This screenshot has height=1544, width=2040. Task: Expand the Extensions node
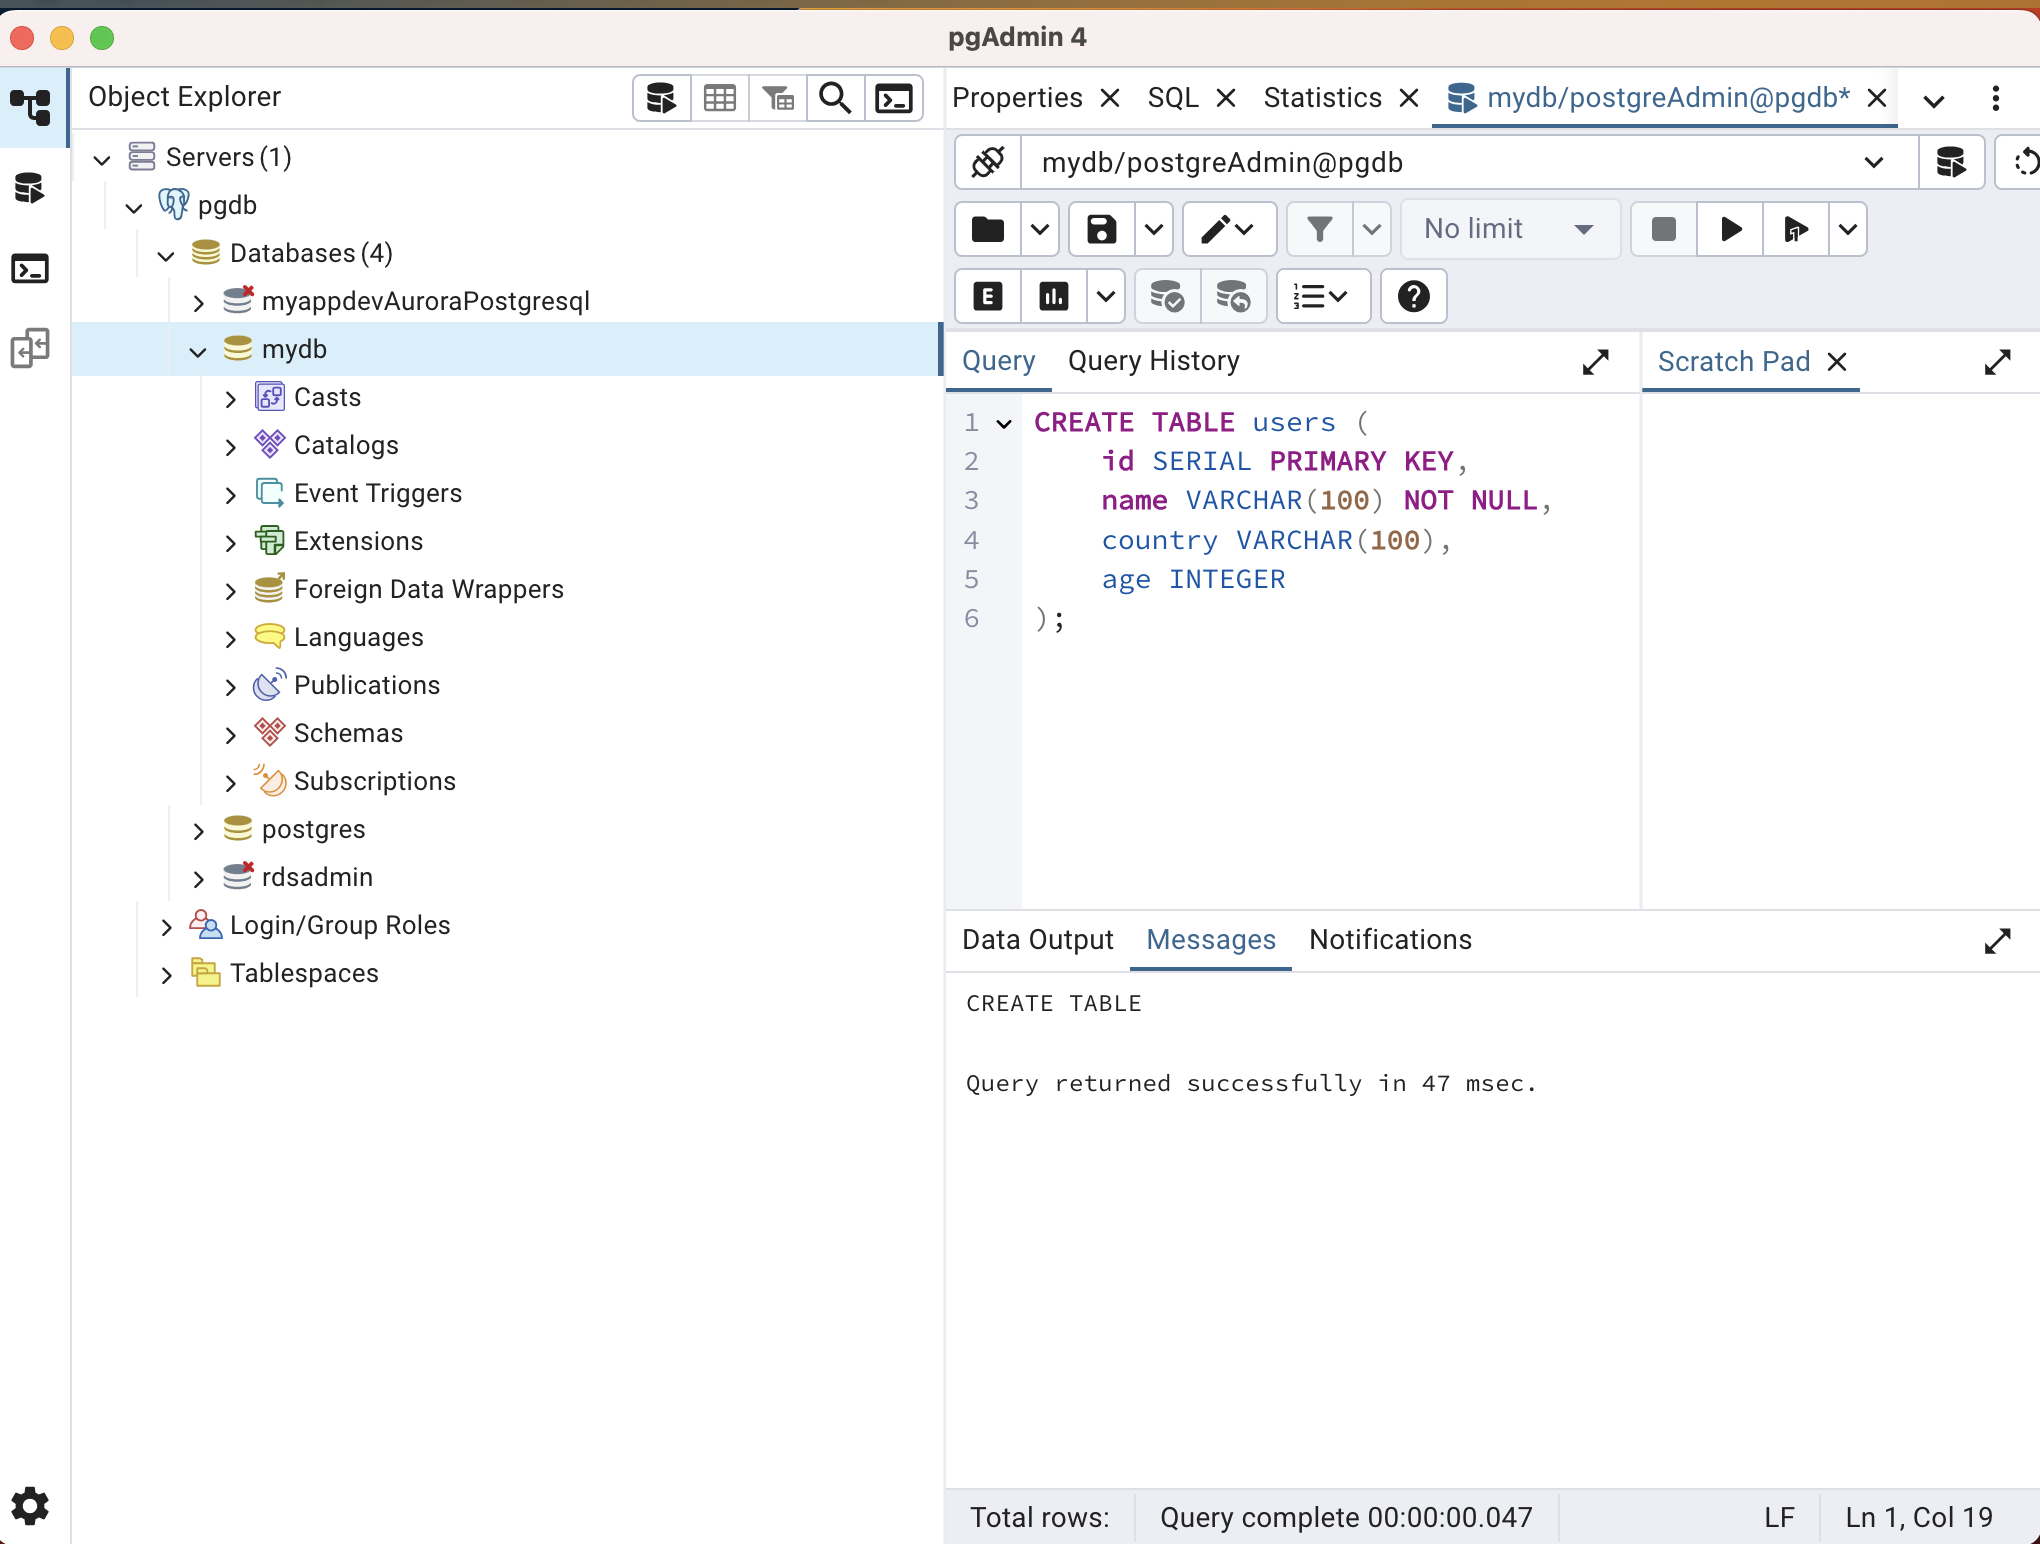[230, 542]
